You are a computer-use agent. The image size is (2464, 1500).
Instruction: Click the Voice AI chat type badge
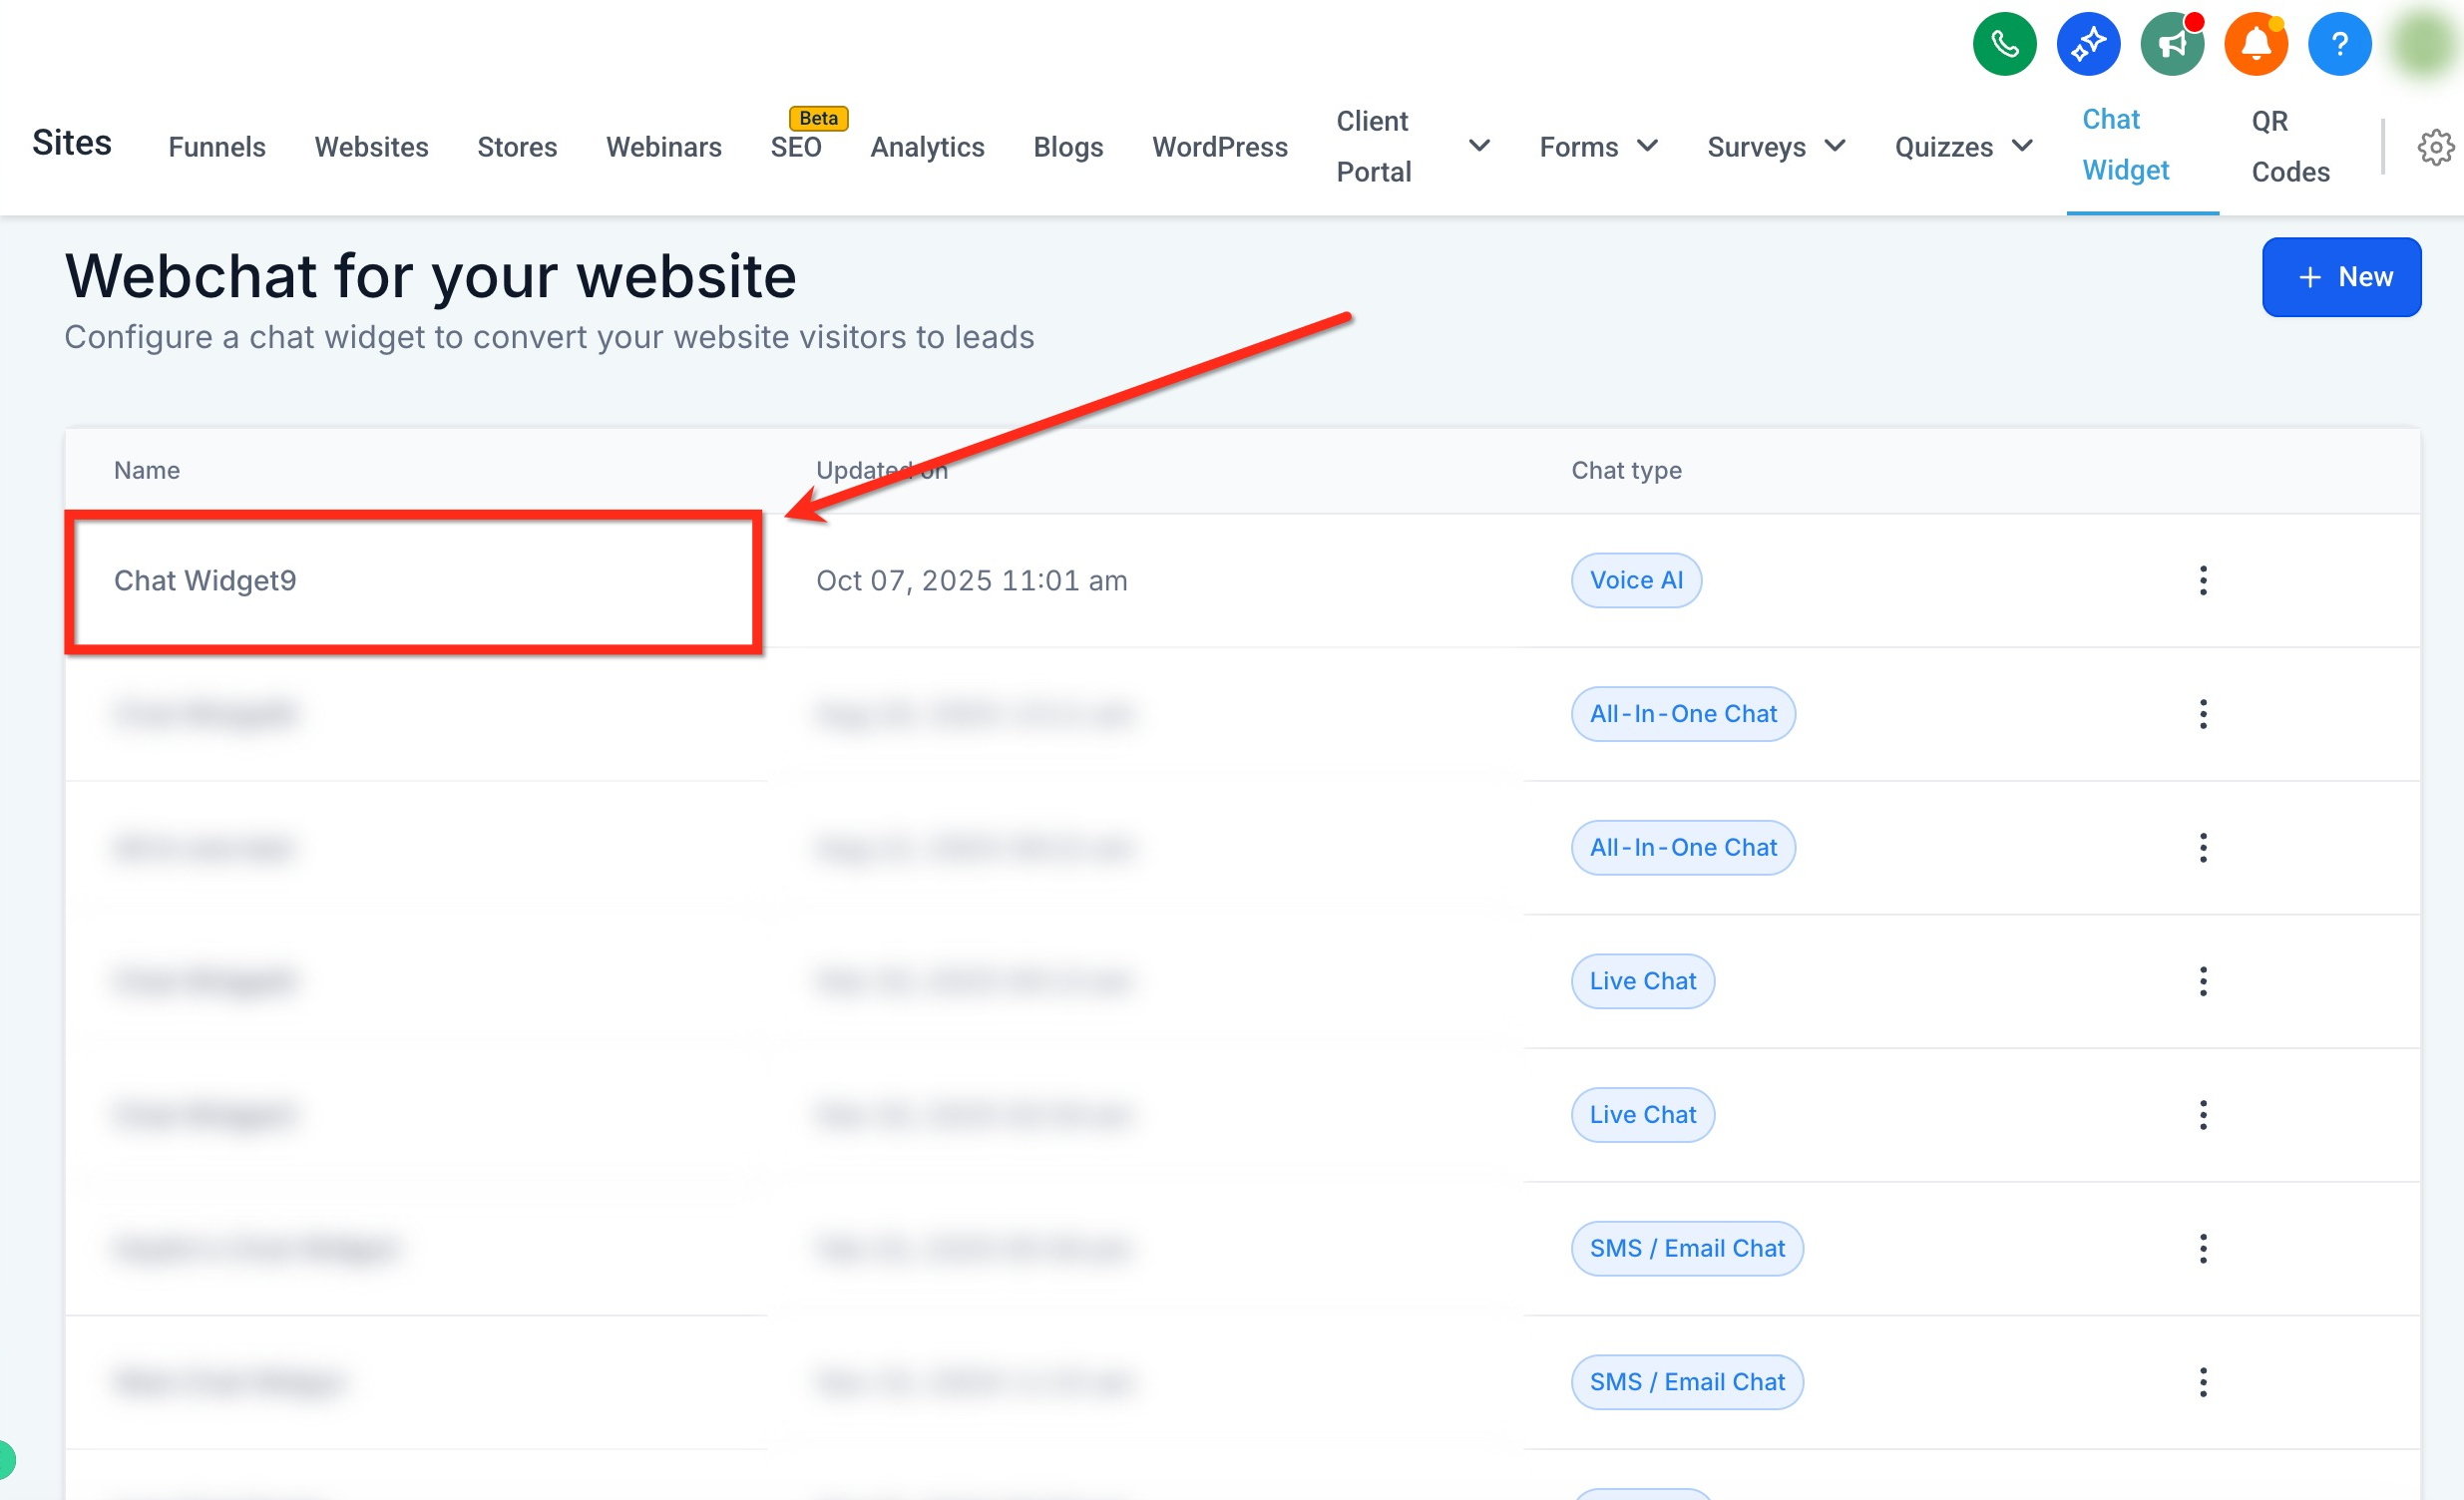click(x=1636, y=580)
